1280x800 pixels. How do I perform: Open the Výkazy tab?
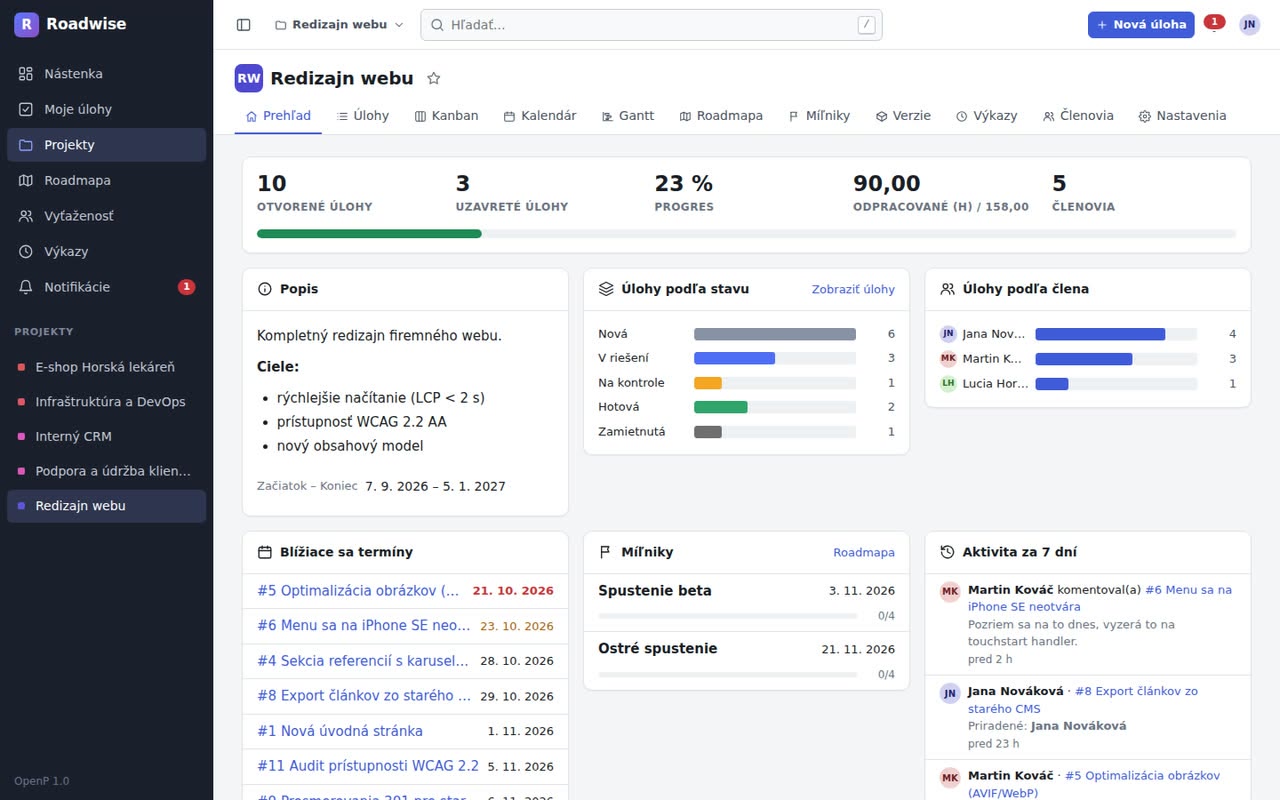coord(986,116)
